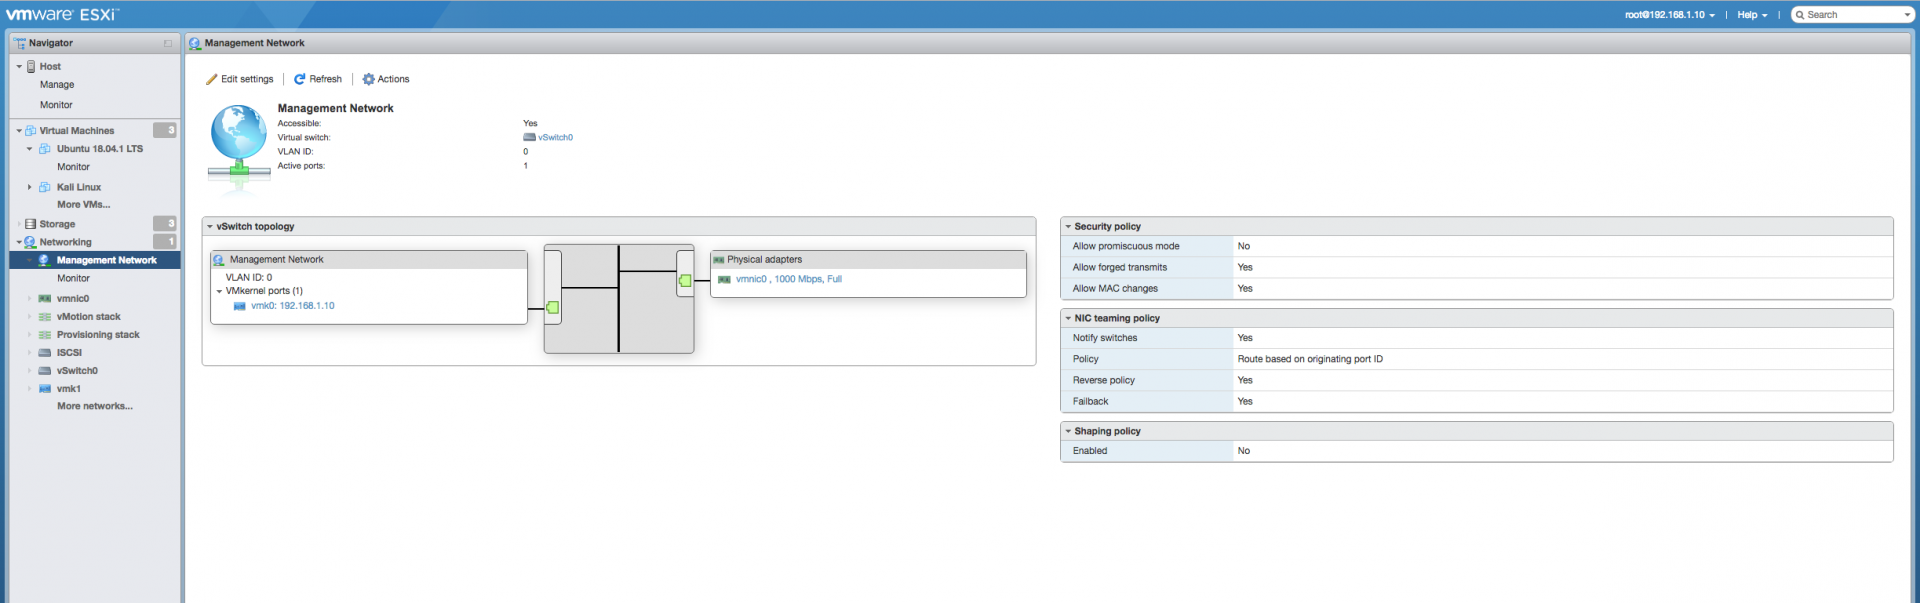Click the Actions gear icon

tap(369, 79)
